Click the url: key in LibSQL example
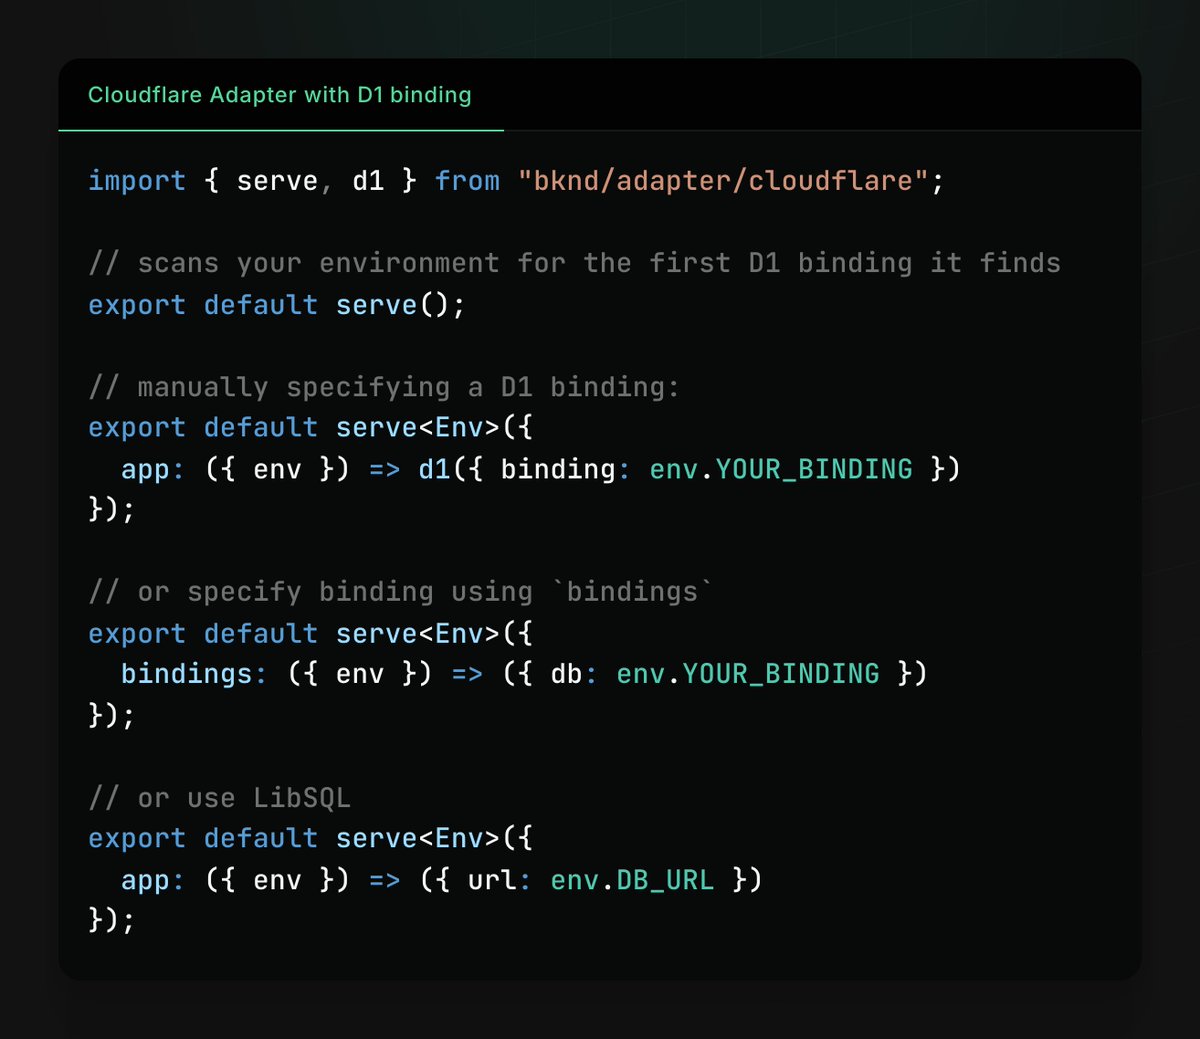The height and width of the screenshot is (1039, 1200). tap(499, 880)
